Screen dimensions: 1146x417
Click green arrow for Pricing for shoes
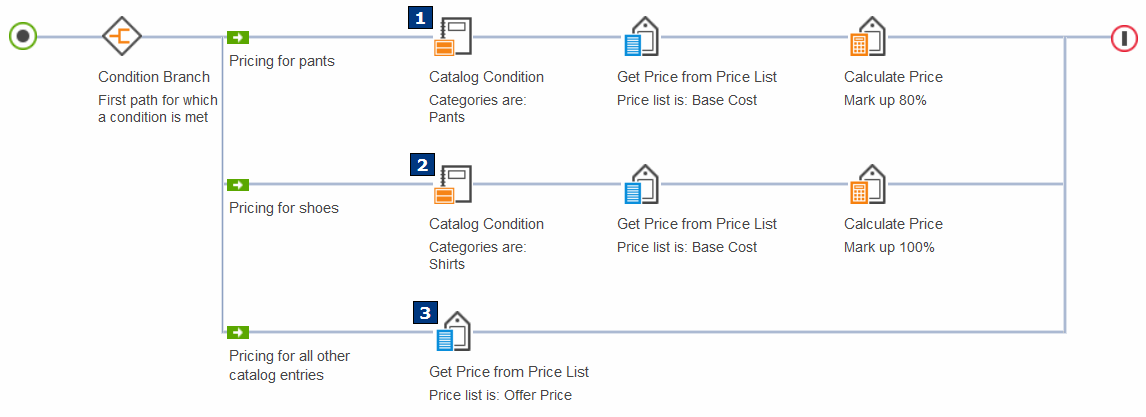[x=238, y=185]
